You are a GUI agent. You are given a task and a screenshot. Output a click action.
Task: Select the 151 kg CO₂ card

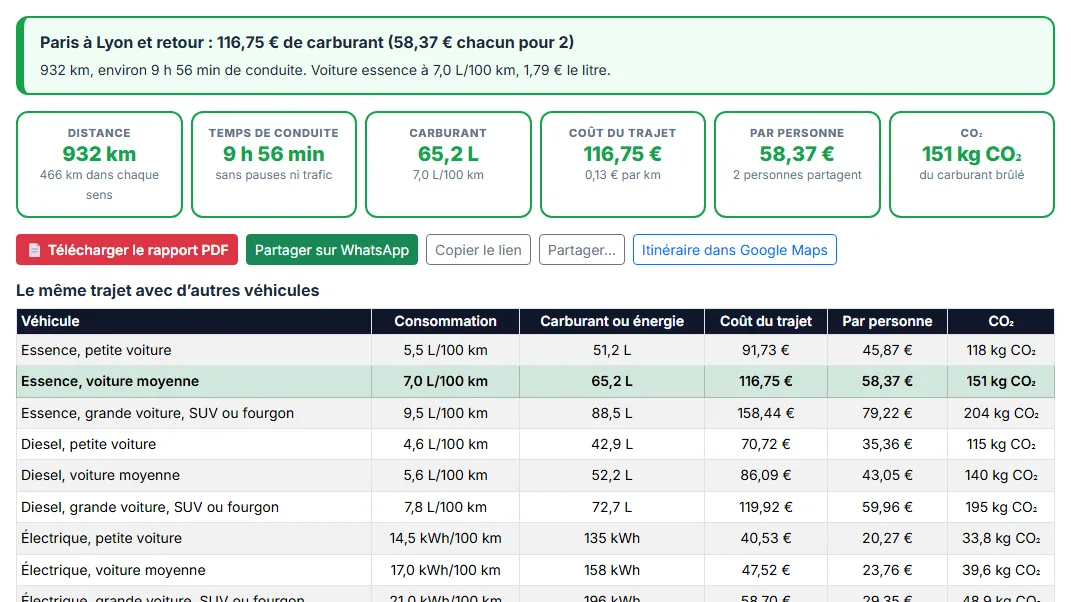tap(971, 165)
